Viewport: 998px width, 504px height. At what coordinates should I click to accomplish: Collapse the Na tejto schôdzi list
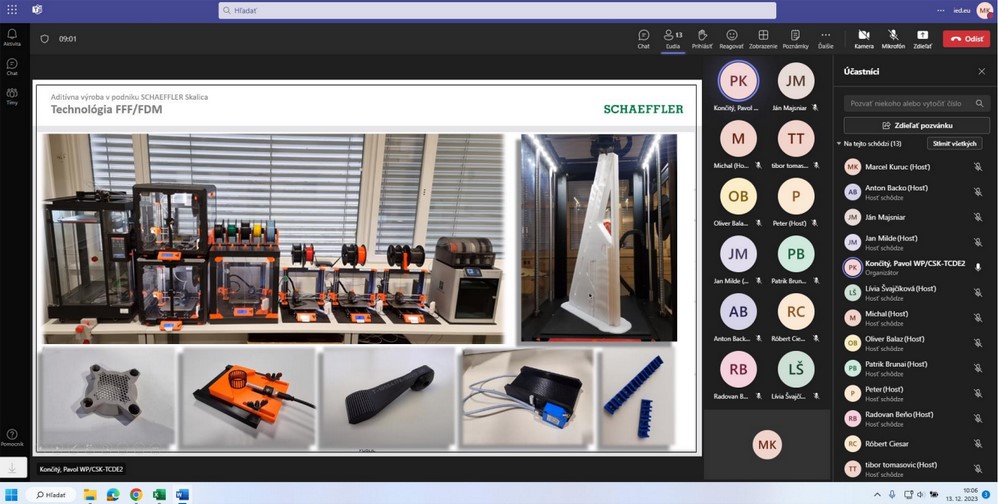839,144
